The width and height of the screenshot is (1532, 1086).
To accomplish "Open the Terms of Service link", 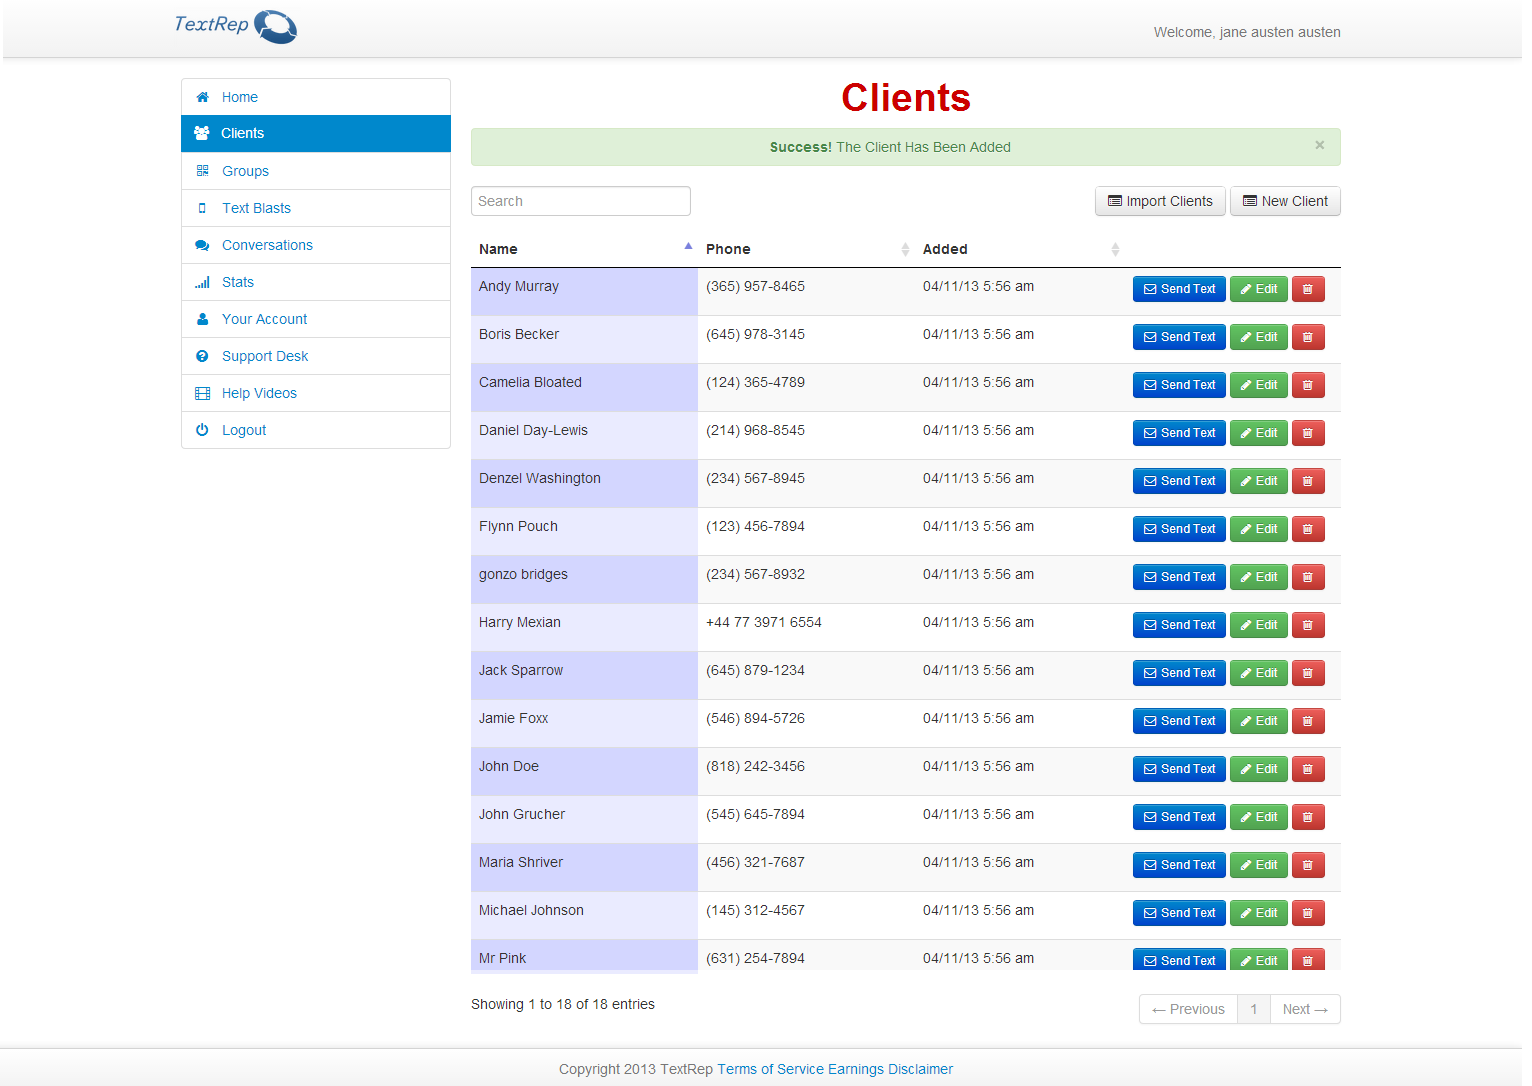I will [770, 1069].
